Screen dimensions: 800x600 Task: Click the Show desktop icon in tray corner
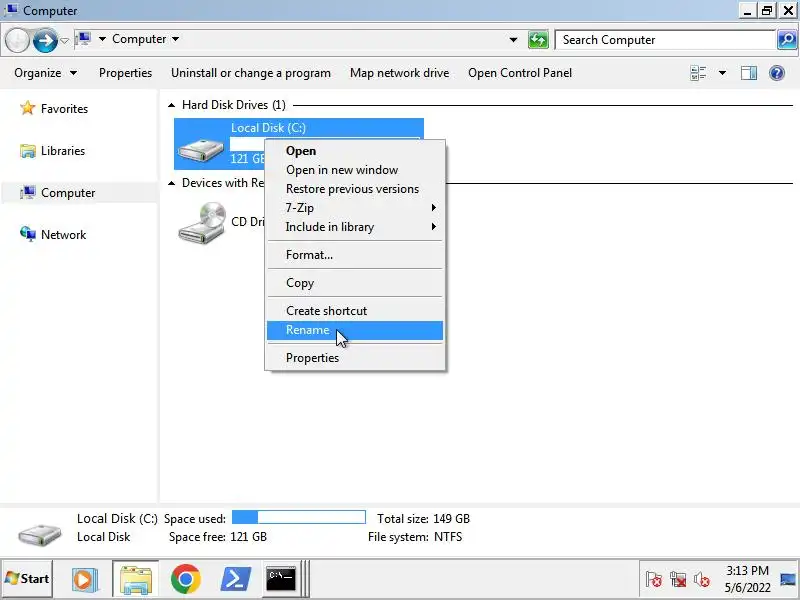(788, 579)
